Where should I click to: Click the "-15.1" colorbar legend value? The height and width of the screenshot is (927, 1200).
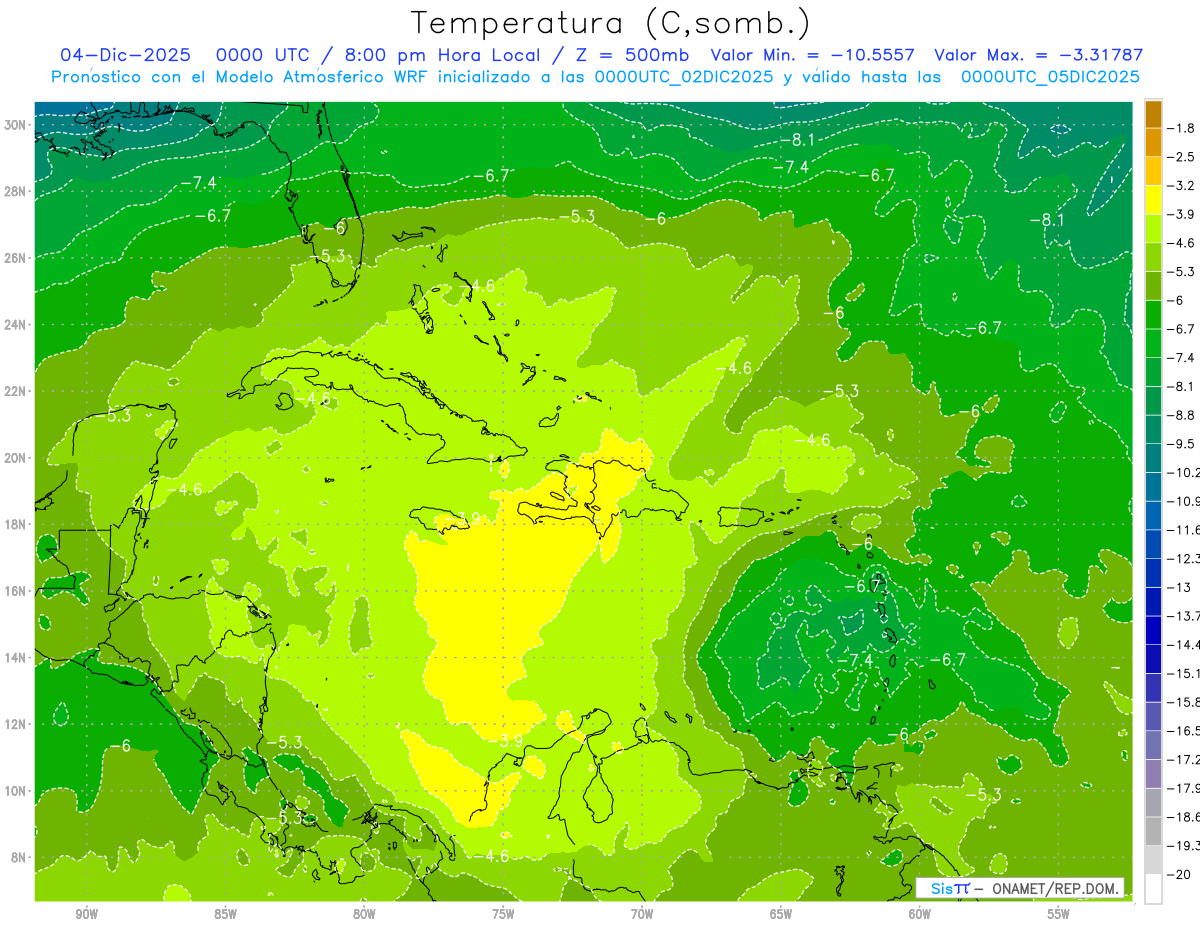[1183, 674]
